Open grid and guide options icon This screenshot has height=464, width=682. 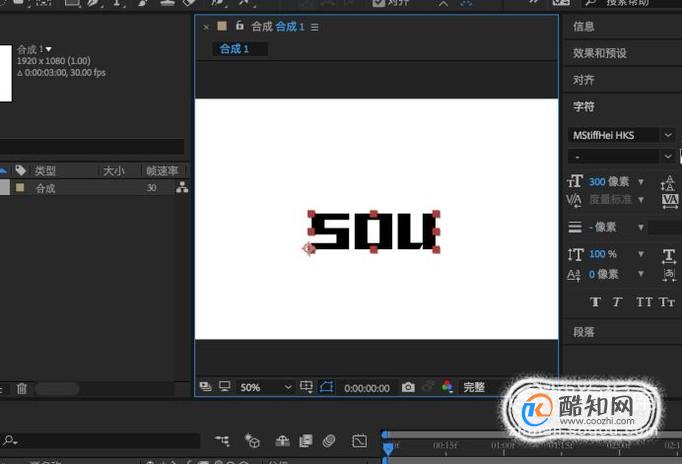point(306,387)
